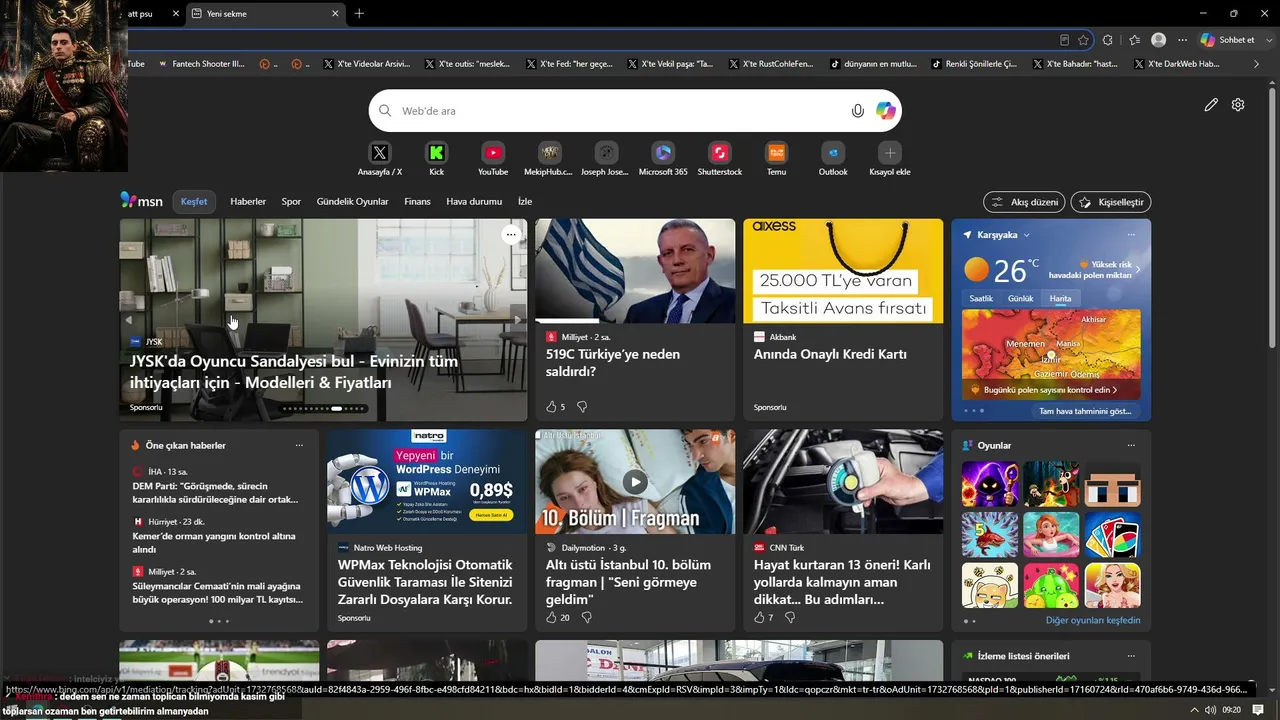
Task: Open the browser three-dot settings menu
Action: pyautogui.click(x=1183, y=40)
